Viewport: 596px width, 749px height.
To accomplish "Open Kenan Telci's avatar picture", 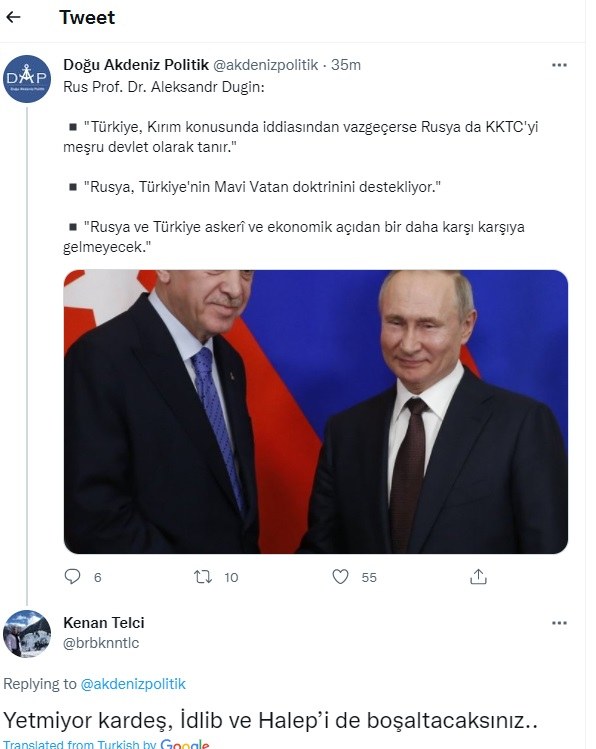I will [x=27, y=633].
